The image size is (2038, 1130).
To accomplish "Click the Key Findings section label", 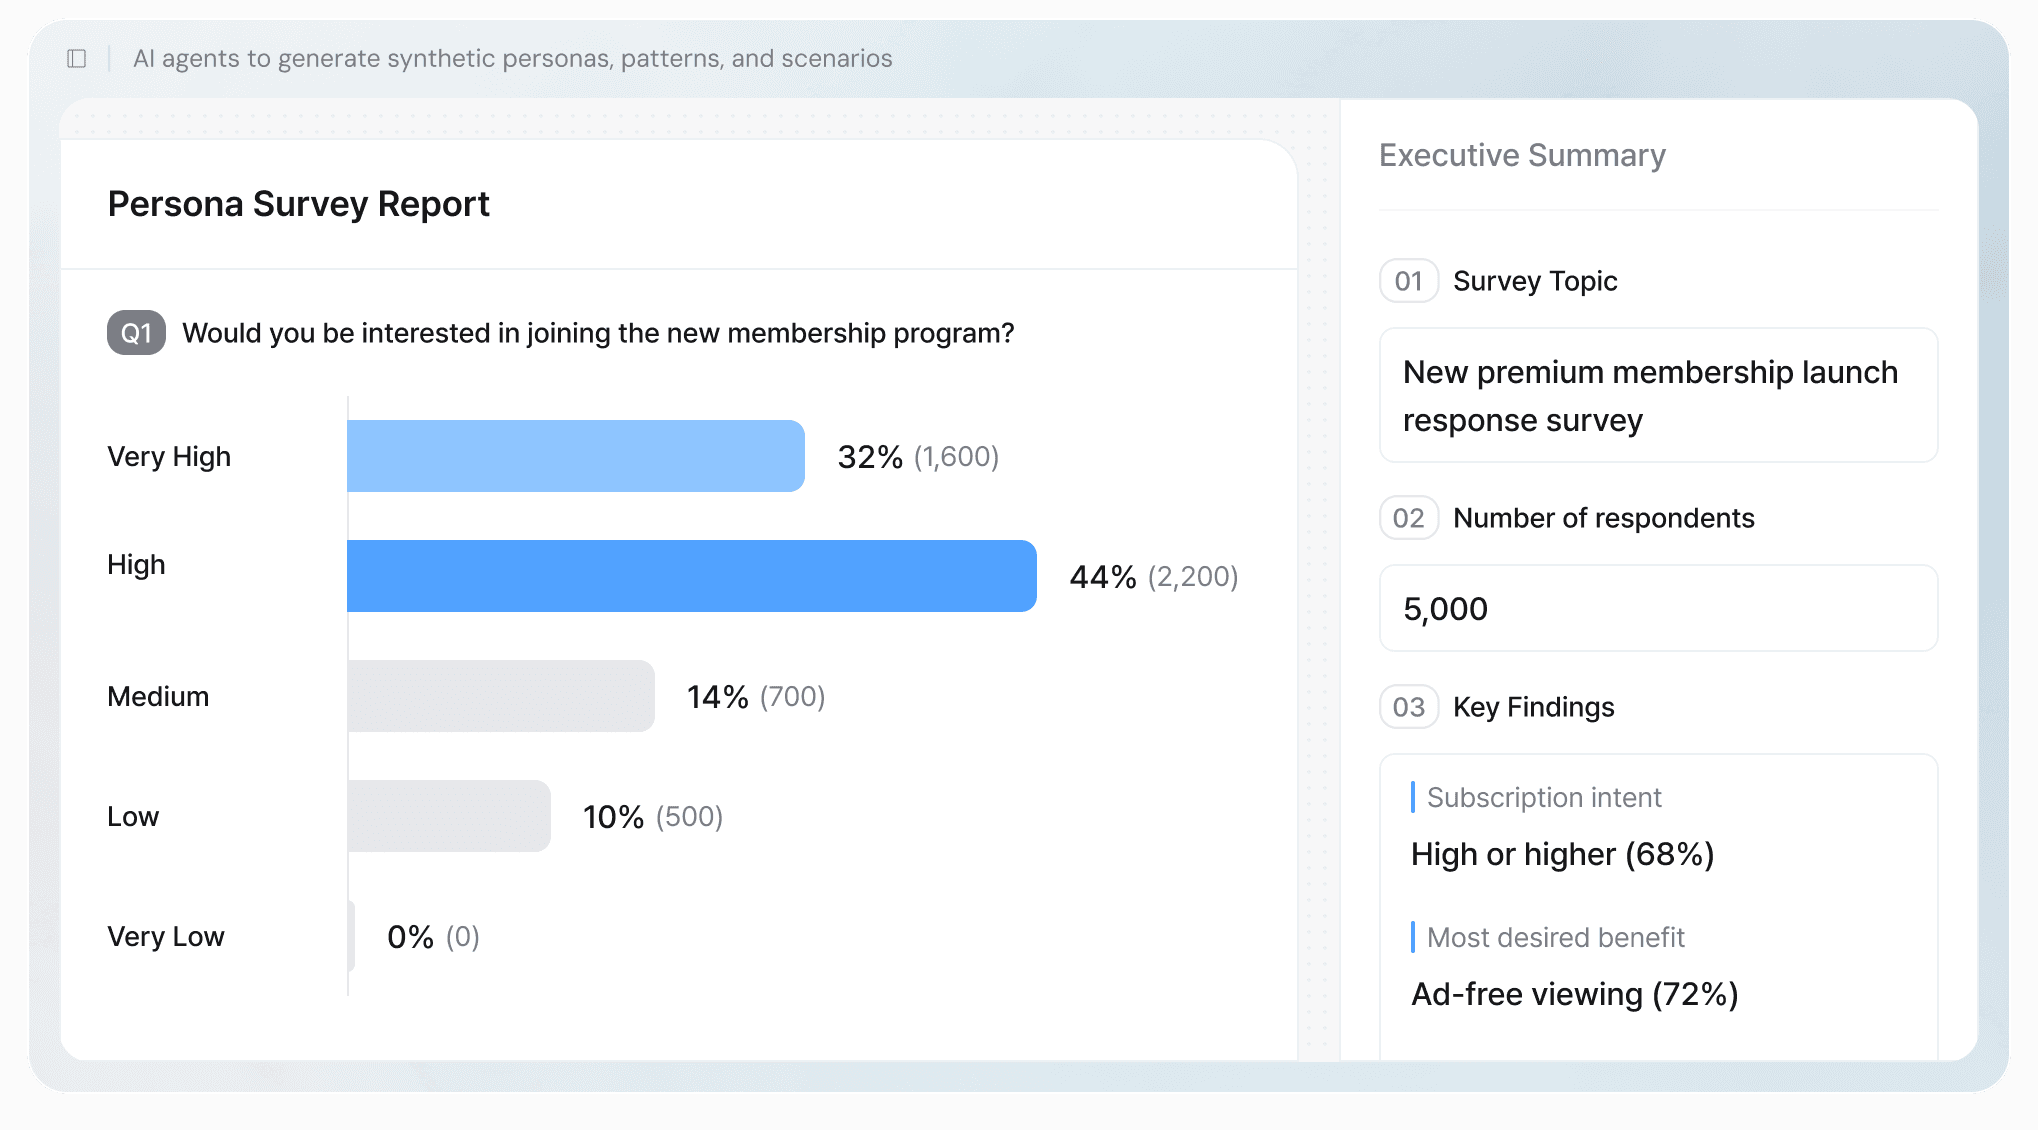I will (x=1533, y=707).
